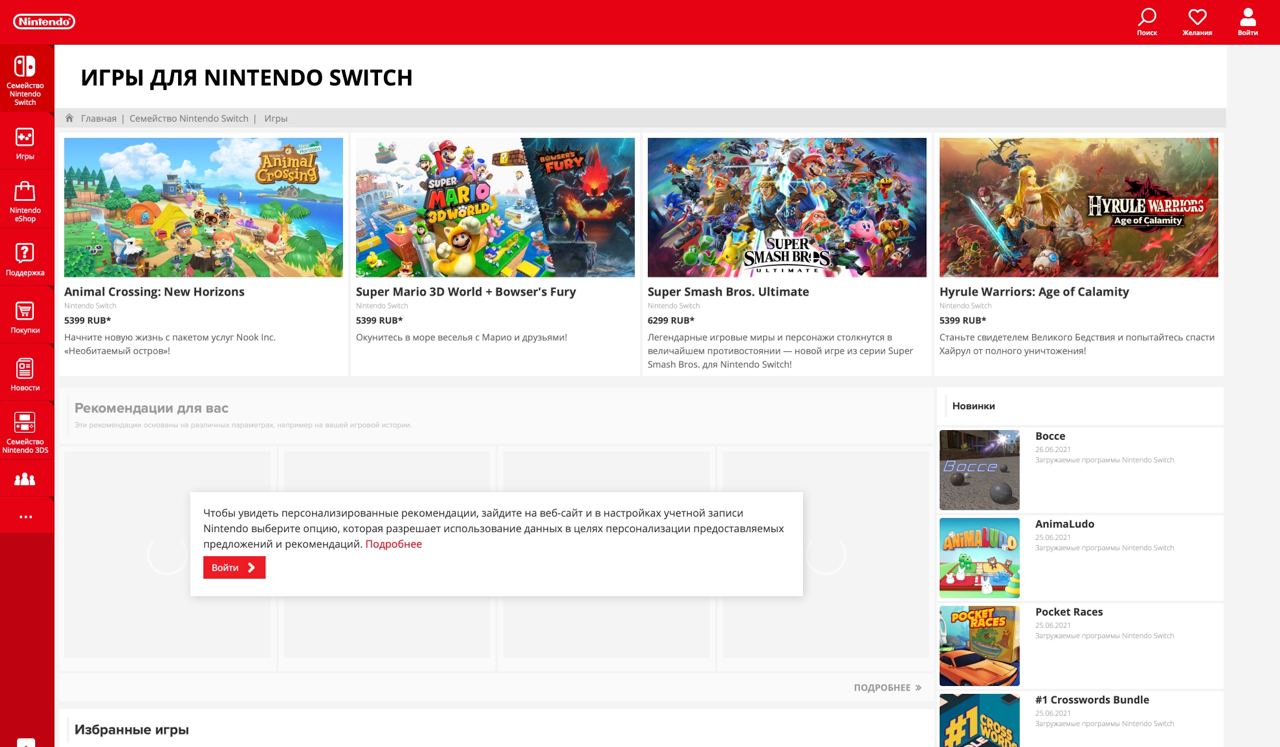
Task: Click Animal Crossing: New Horizons title
Action: click(x=154, y=292)
